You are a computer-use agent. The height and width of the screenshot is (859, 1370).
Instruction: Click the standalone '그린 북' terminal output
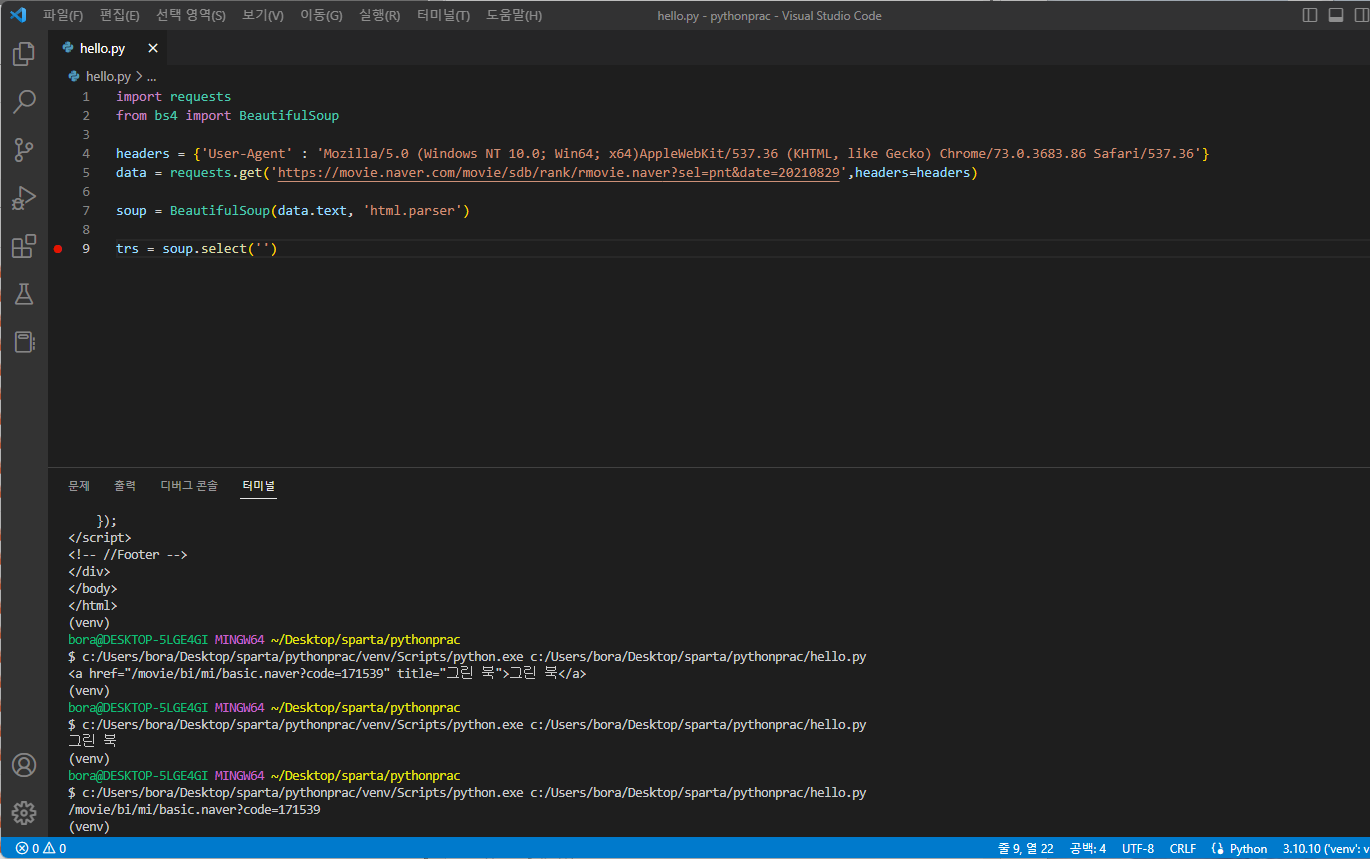click(x=92, y=741)
